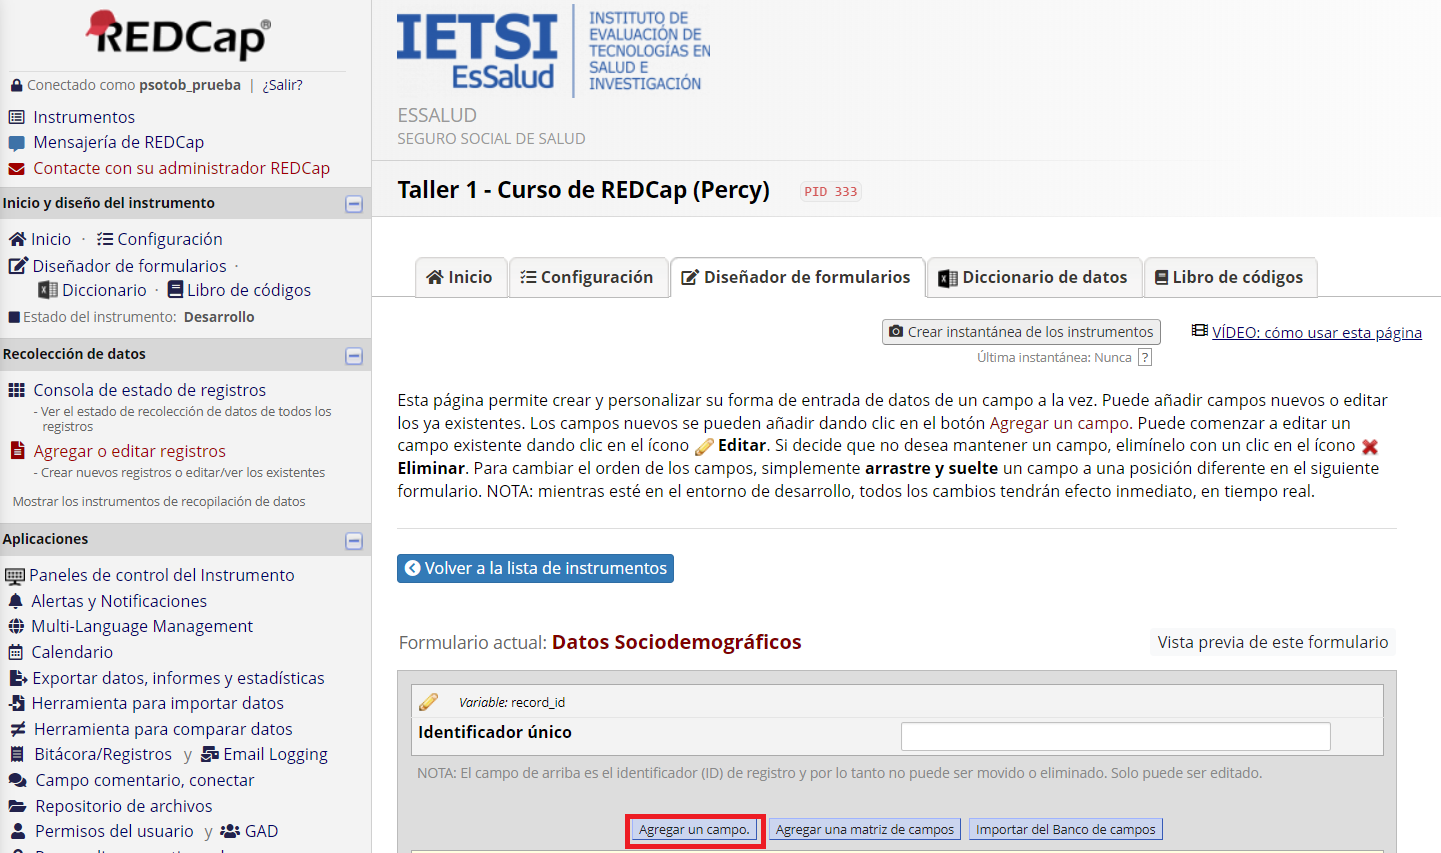1441x853 pixels.
Task: Open Multi-Language Management
Action: tap(142, 626)
